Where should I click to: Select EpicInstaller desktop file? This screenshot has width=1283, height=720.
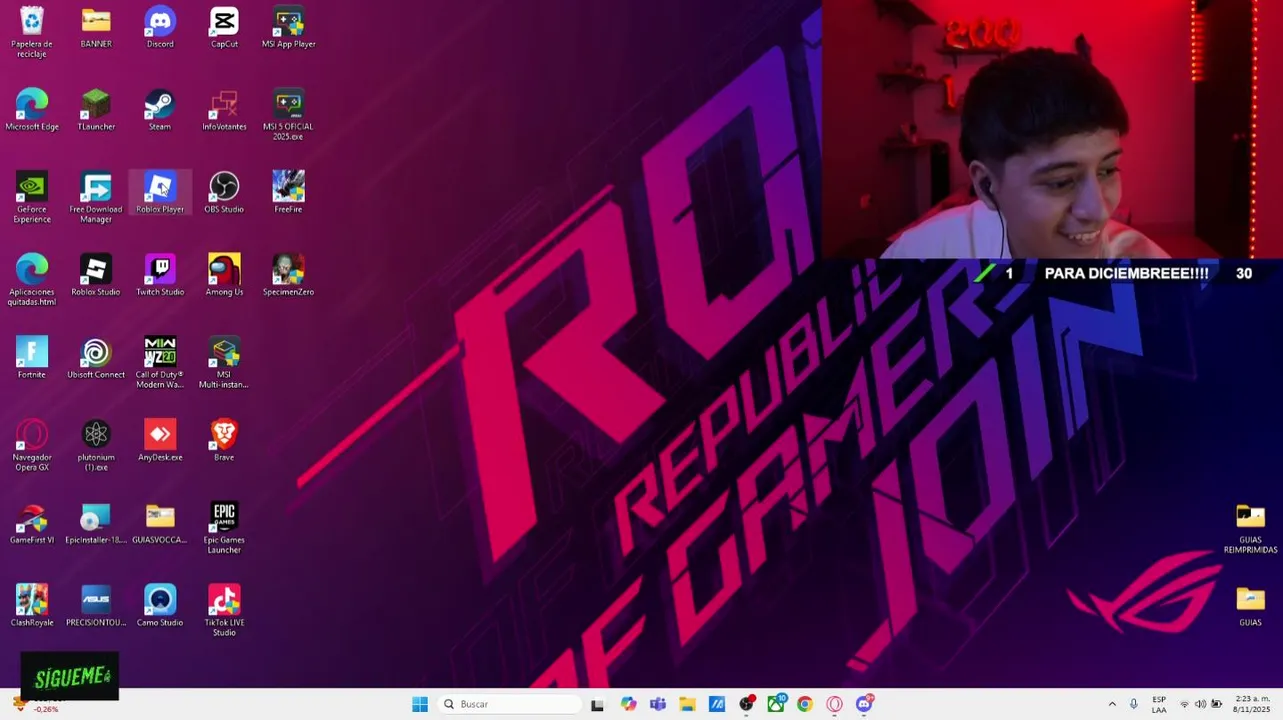[96, 524]
